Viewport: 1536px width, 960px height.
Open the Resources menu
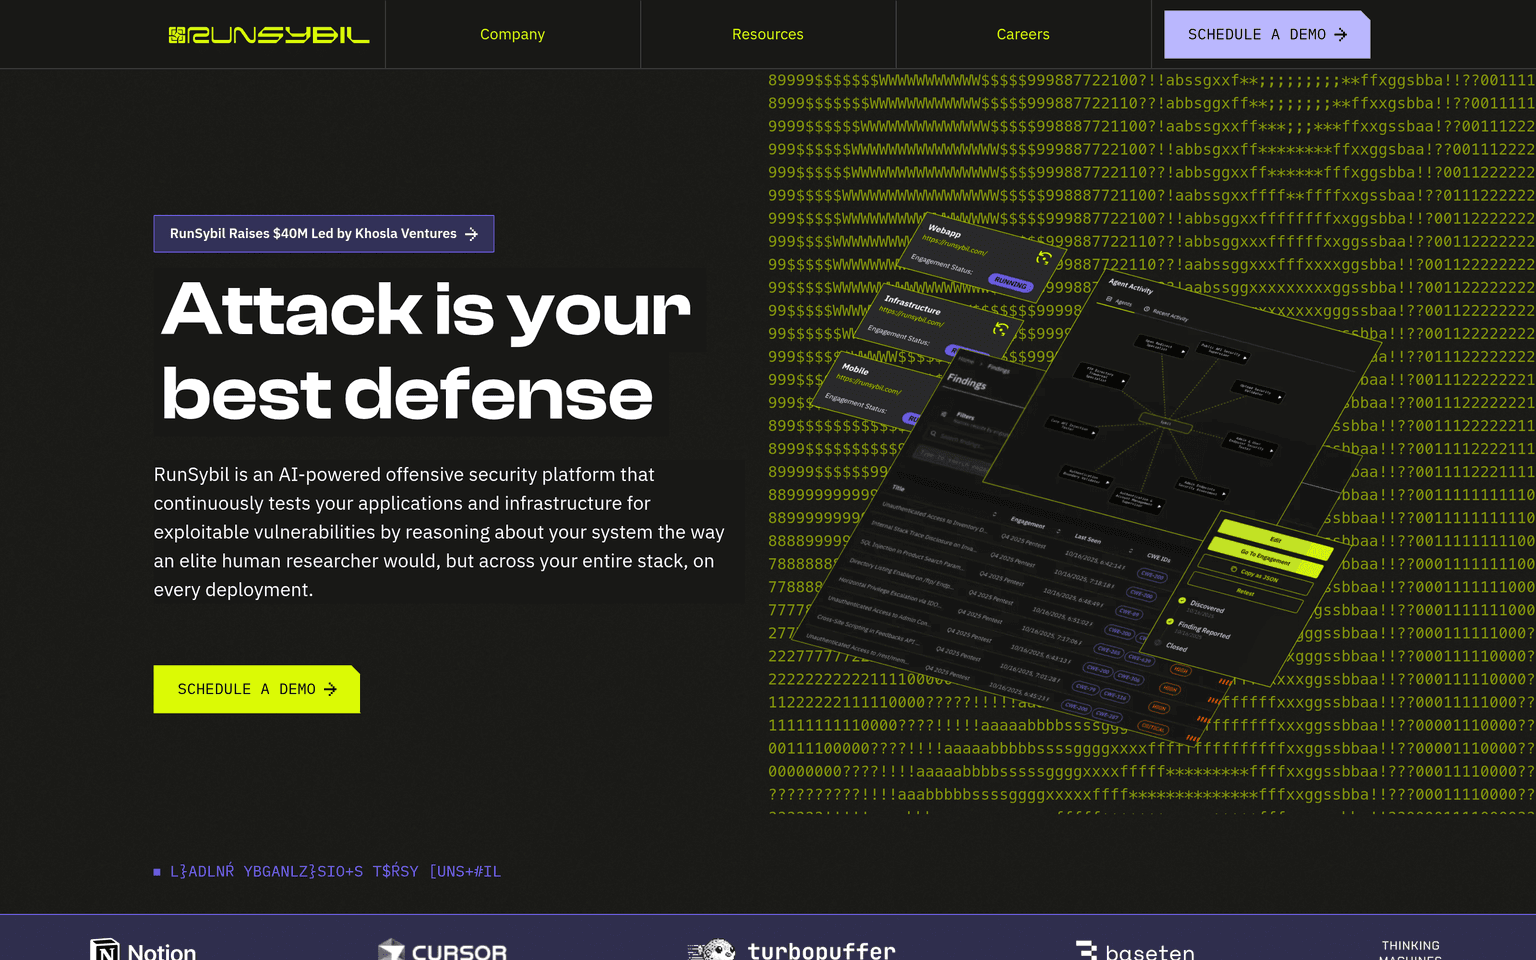(x=768, y=34)
